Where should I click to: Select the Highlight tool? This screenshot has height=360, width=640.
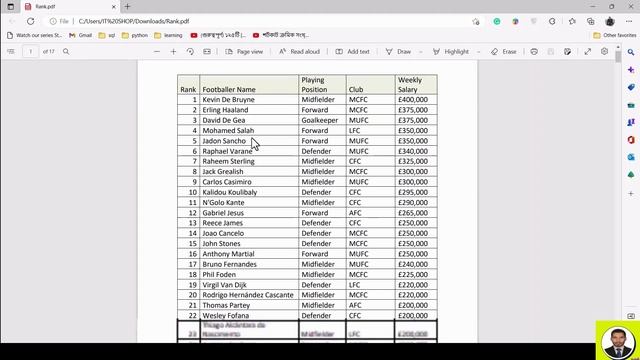pyautogui.click(x=451, y=52)
